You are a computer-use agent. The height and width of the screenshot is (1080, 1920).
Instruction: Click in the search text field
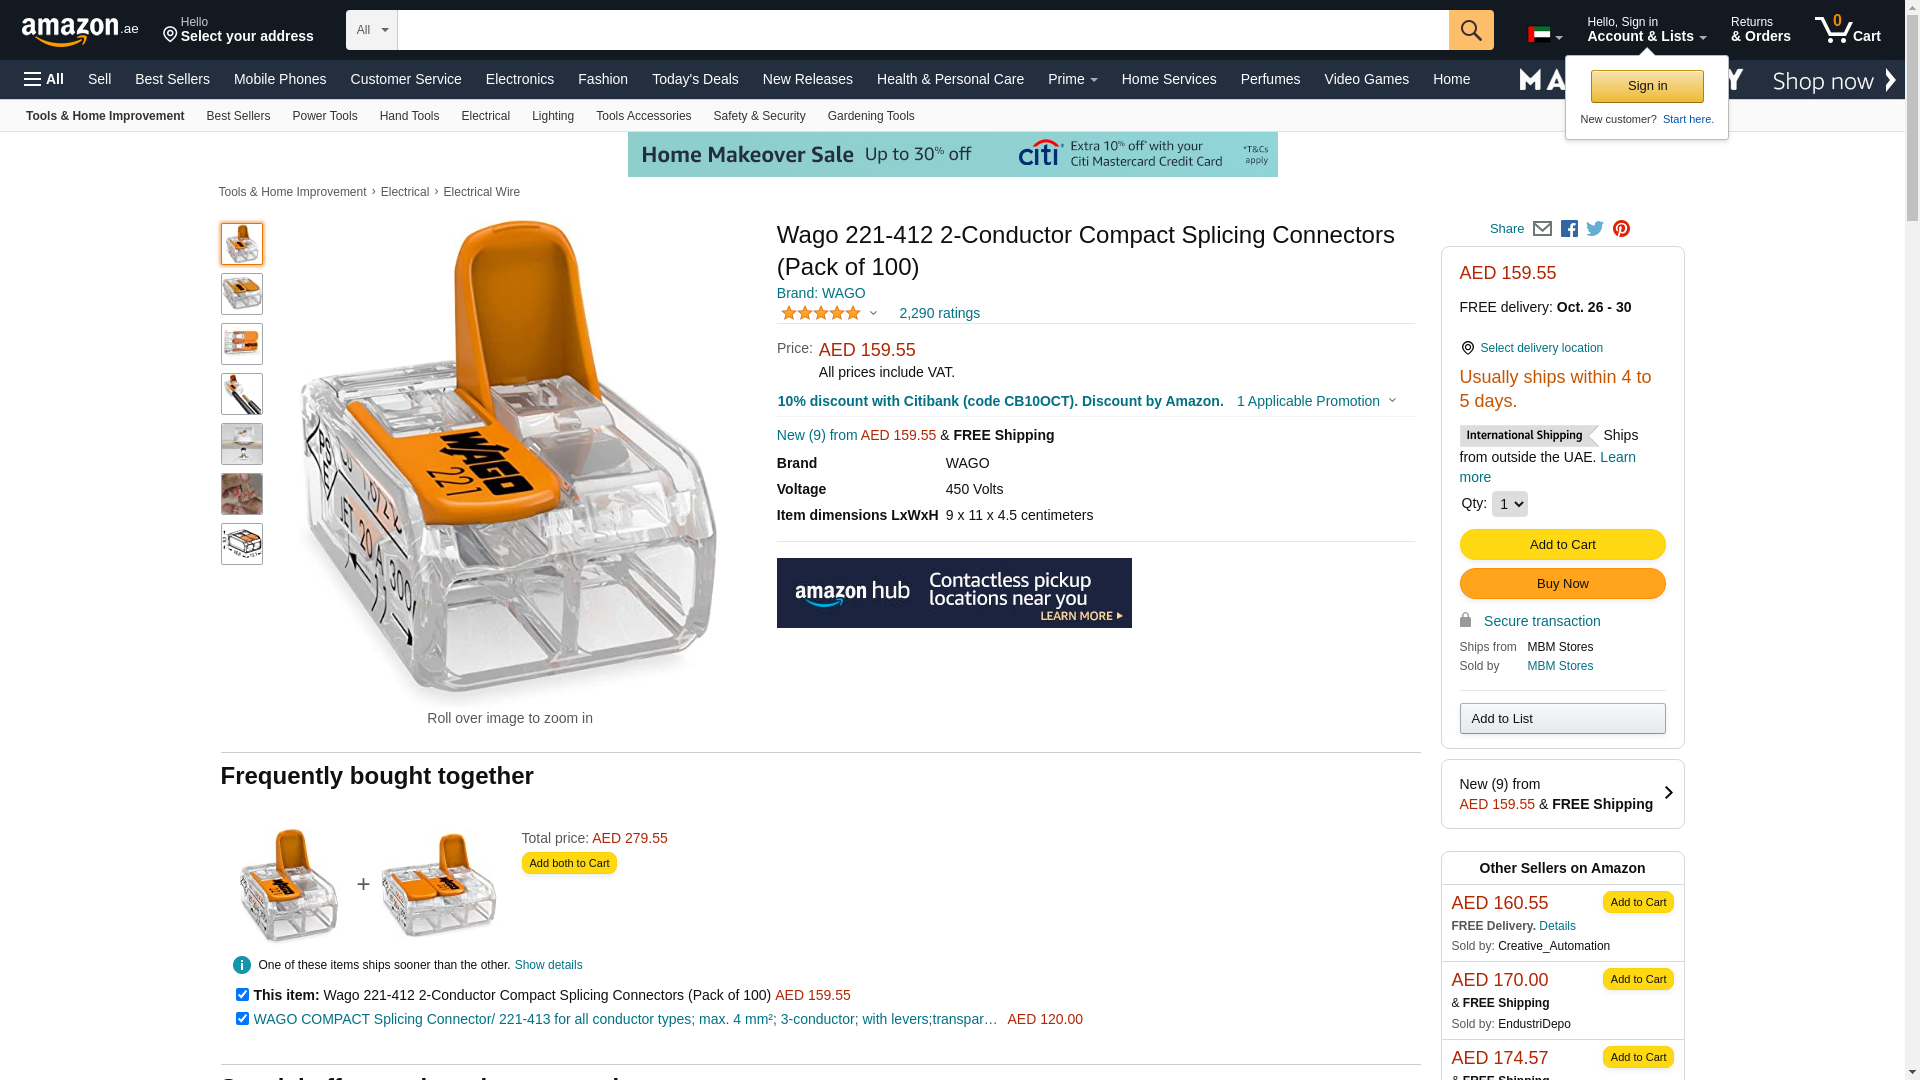[923, 30]
